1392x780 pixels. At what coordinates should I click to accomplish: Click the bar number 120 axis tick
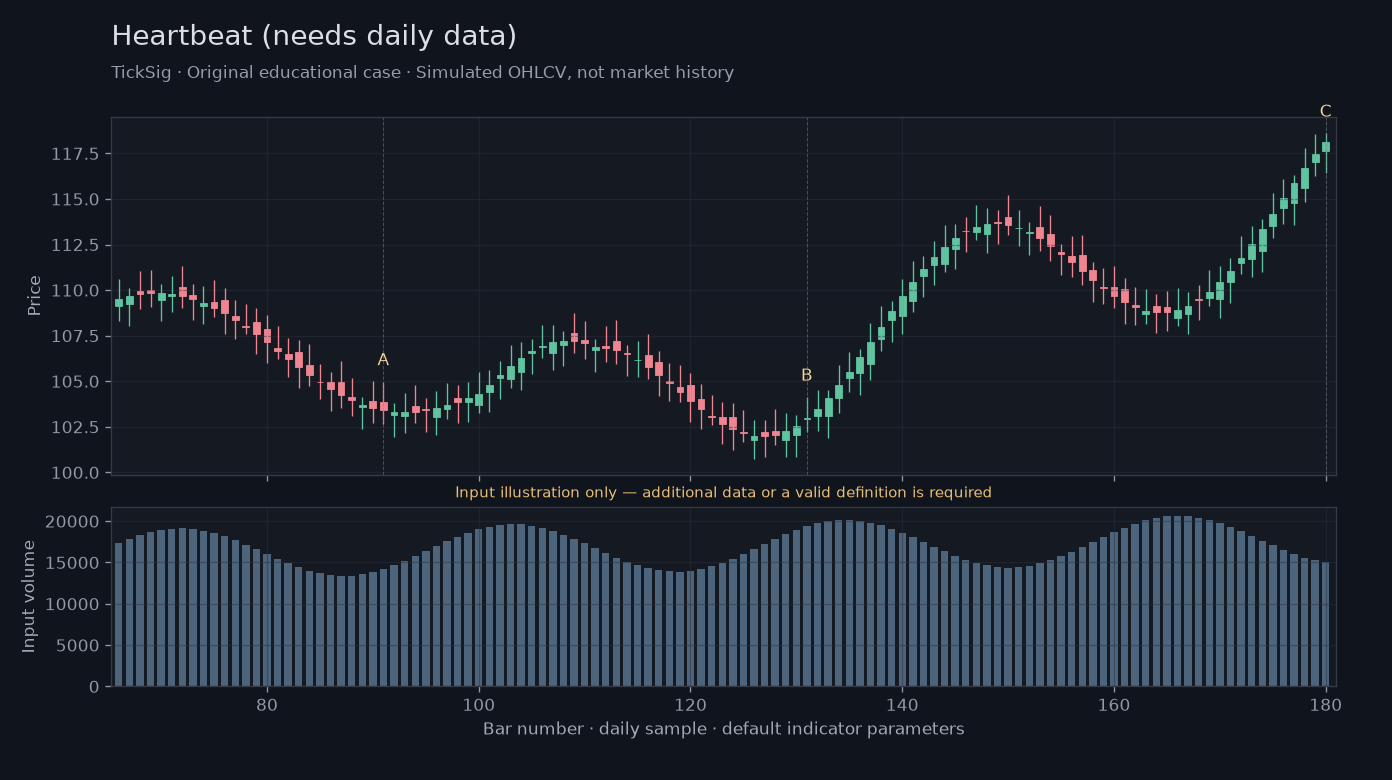click(690, 703)
